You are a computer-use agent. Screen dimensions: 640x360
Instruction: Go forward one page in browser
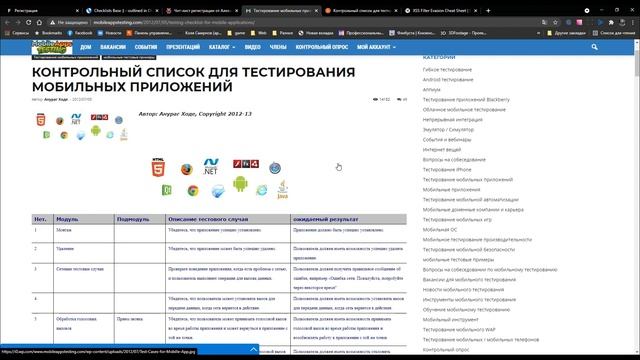[18, 22]
